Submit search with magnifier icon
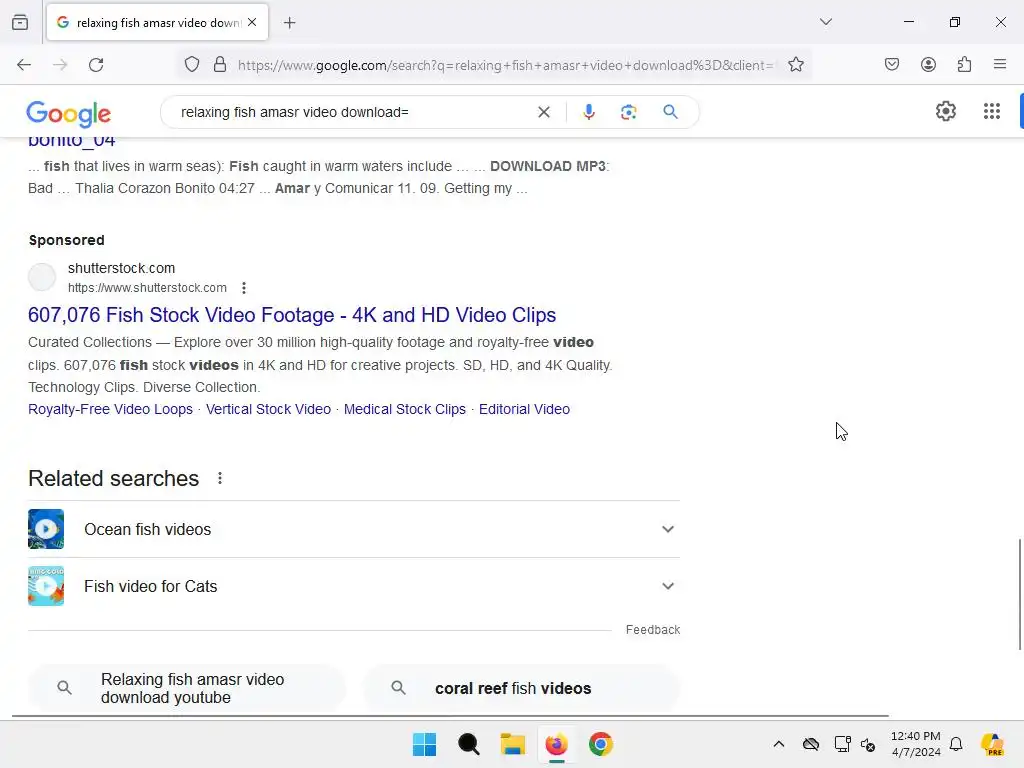Viewport: 1024px width, 768px height. pos(670,112)
